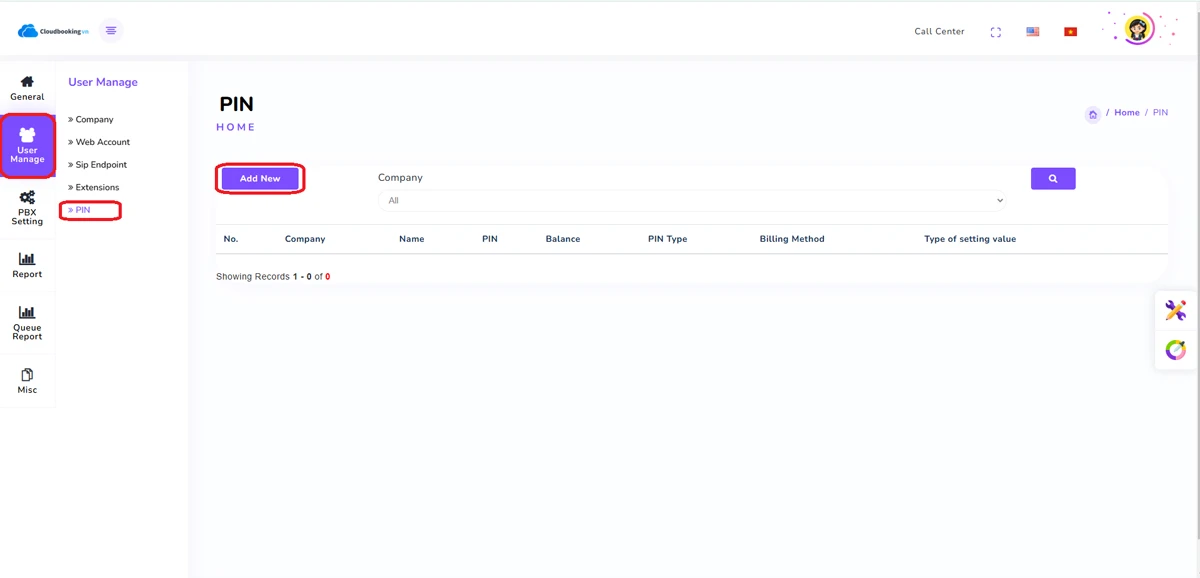Follow the Home breadcrumb link
The width and height of the screenshot is (1200, 578).
pyautogui.click(x=1126, y=113)
